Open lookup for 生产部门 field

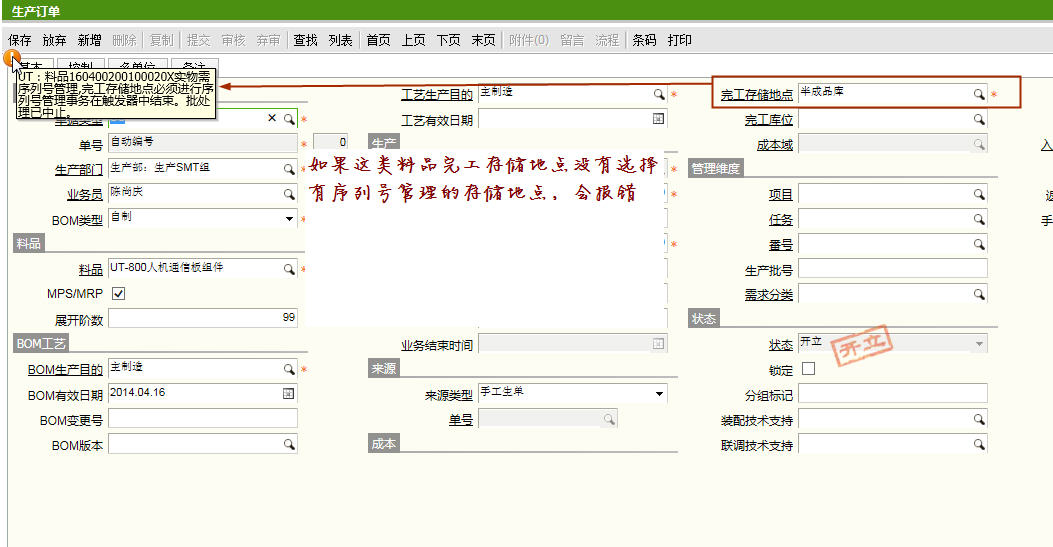289,168
